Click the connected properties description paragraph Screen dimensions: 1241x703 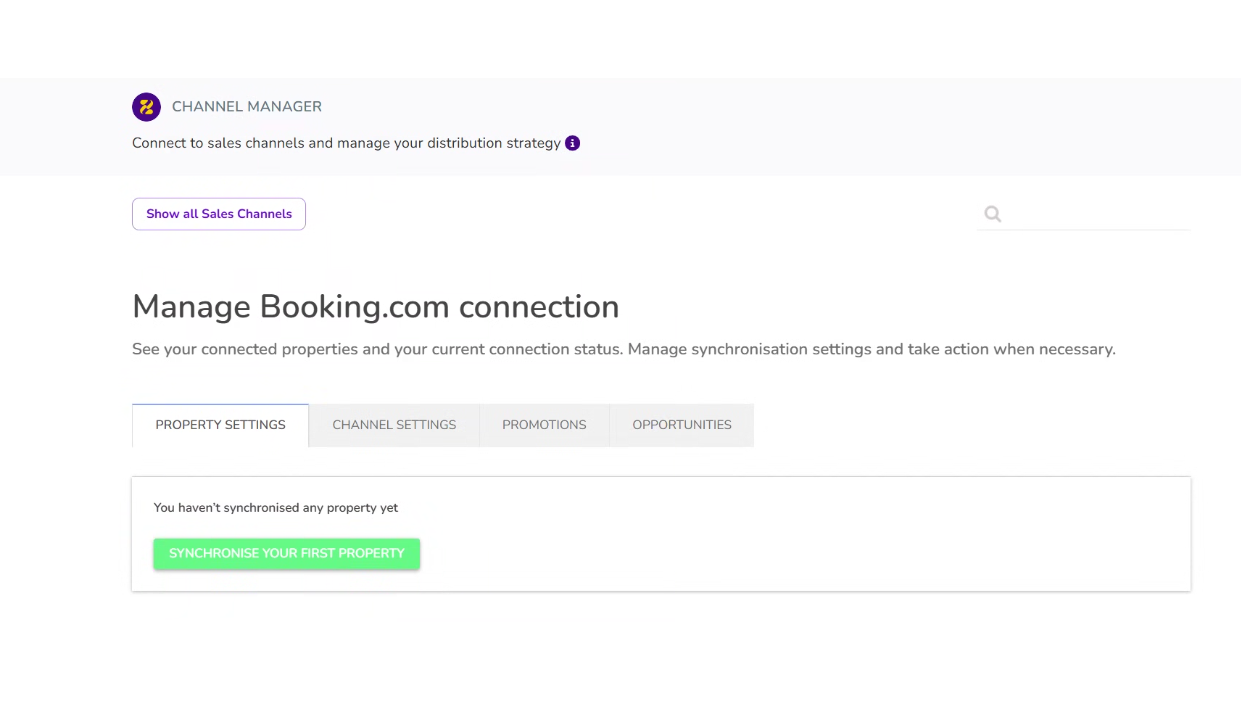[x=623, y=349]
